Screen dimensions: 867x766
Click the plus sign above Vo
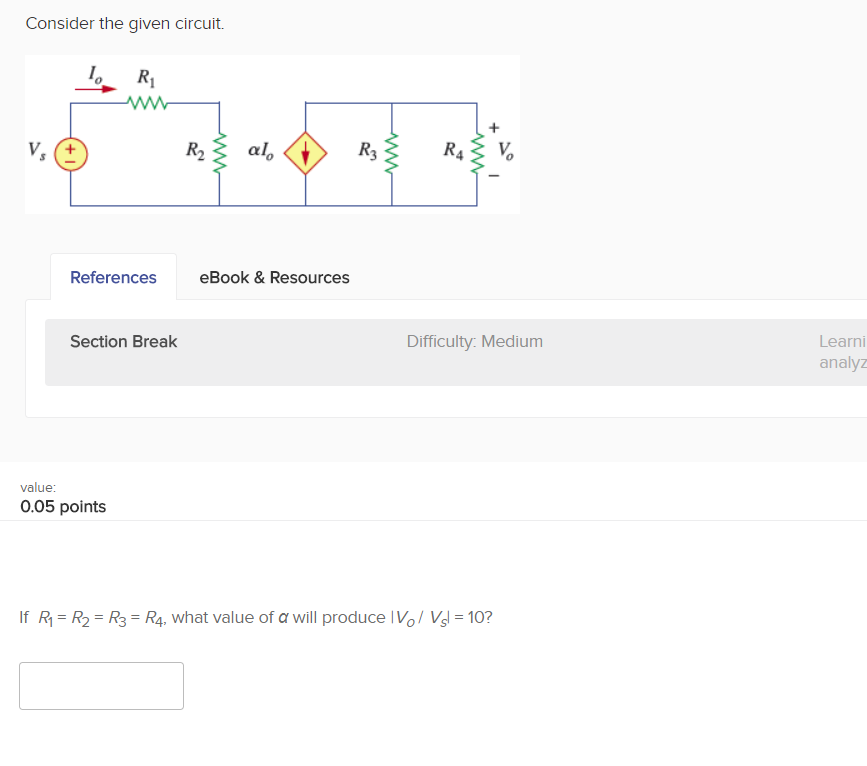(x=492, y=127)
